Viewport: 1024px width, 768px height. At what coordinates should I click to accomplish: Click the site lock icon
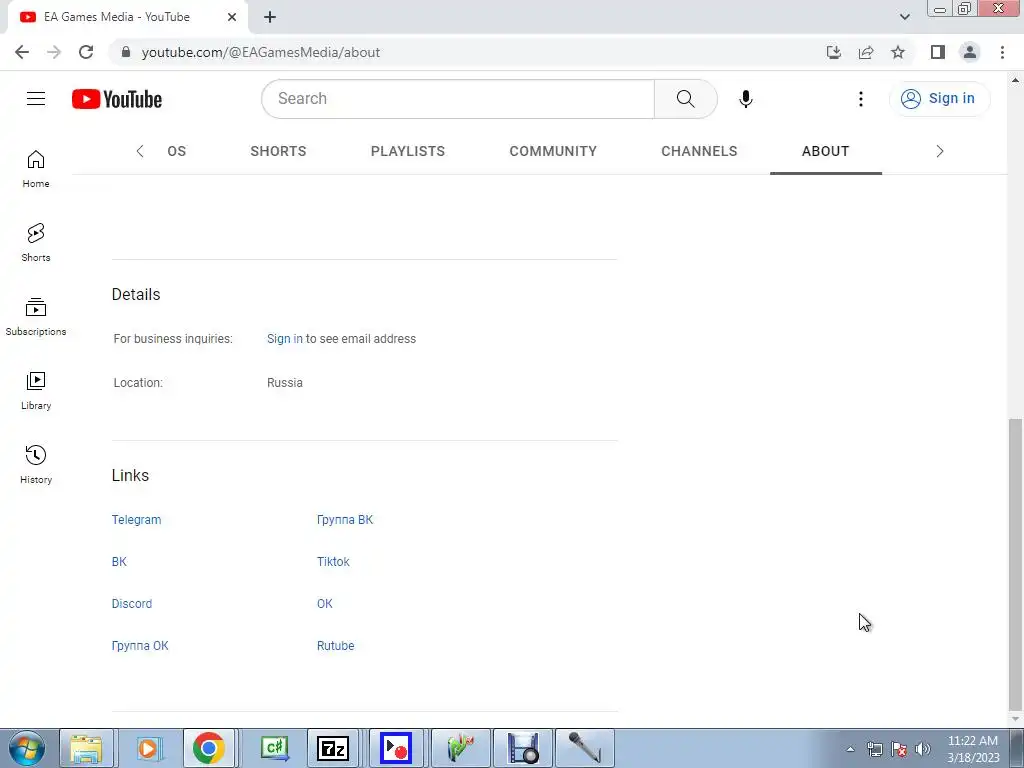(126, 52)
